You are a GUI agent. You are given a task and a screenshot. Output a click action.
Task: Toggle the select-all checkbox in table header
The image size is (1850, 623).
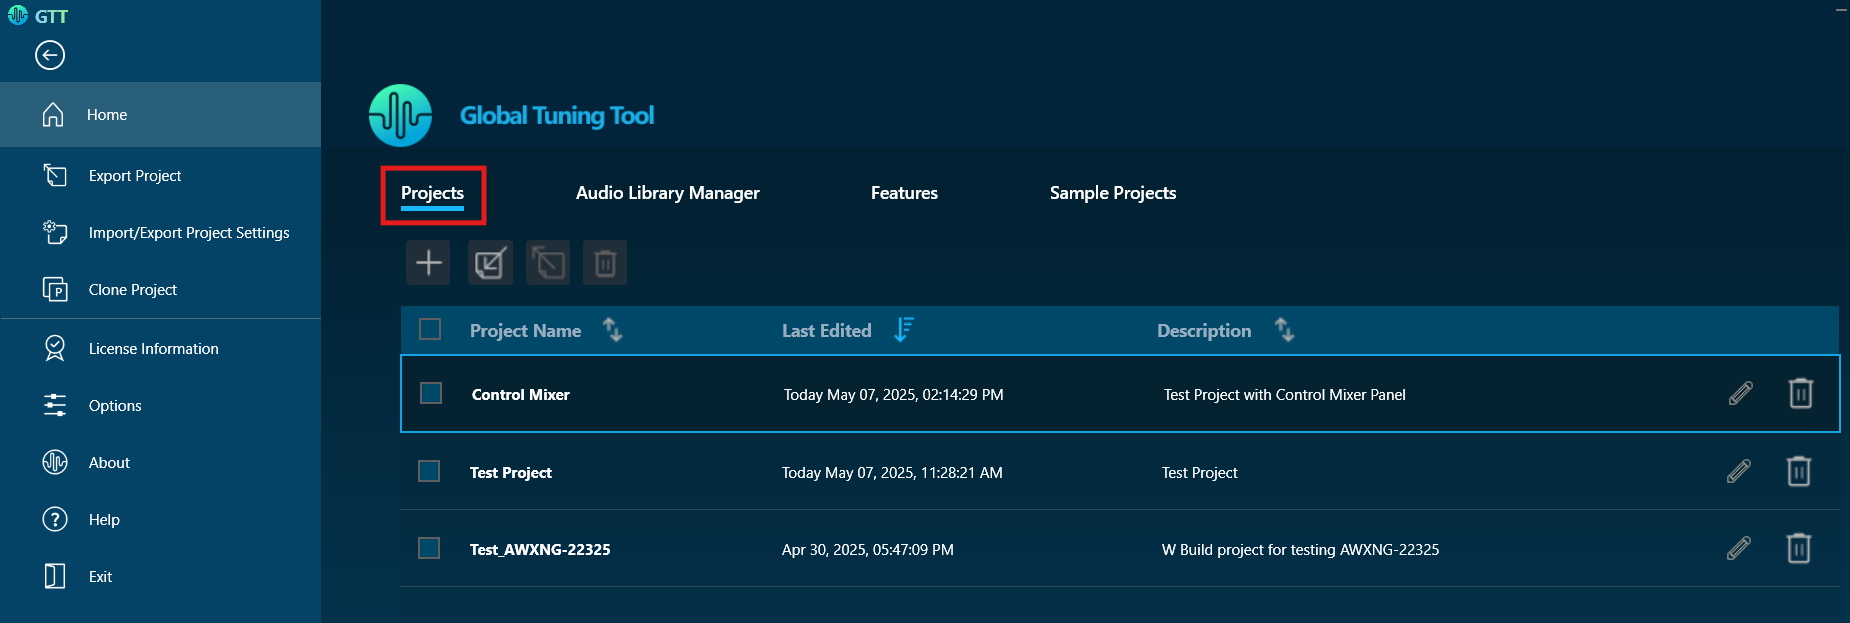pyautogui.click(x=430, y=330)
